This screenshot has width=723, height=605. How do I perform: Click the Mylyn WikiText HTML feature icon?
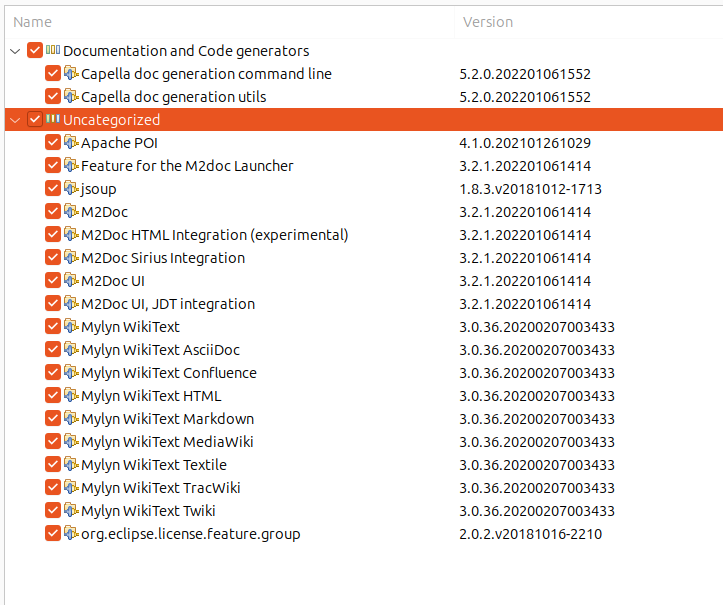pyautogui.click(x=71, y=395)
